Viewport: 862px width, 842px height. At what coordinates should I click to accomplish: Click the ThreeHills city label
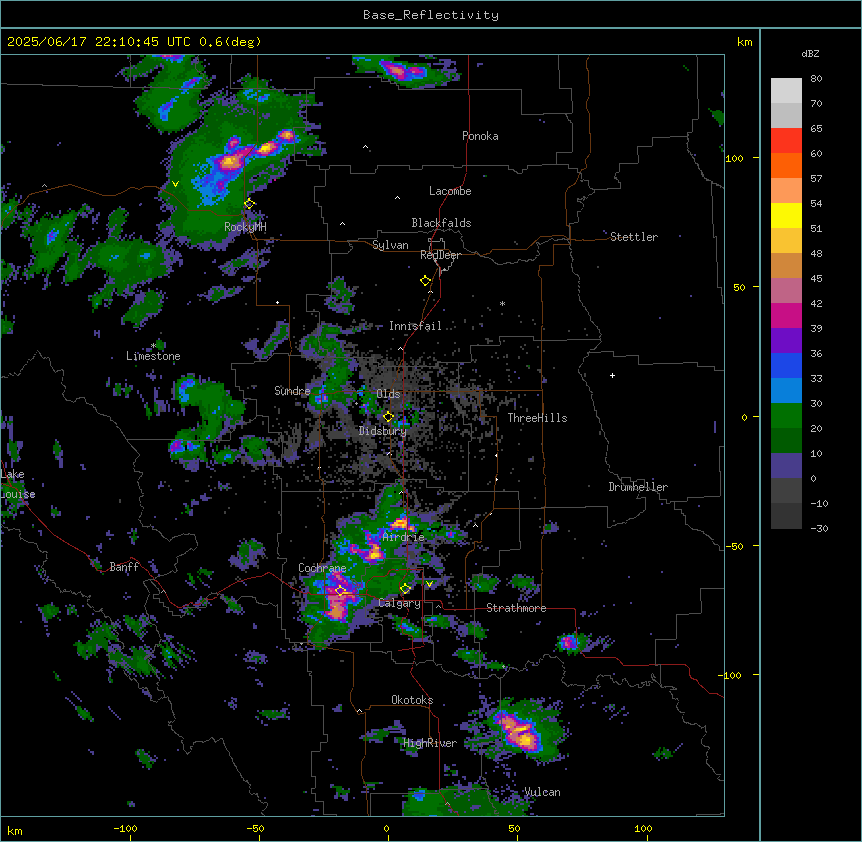[x=537, y=418]
